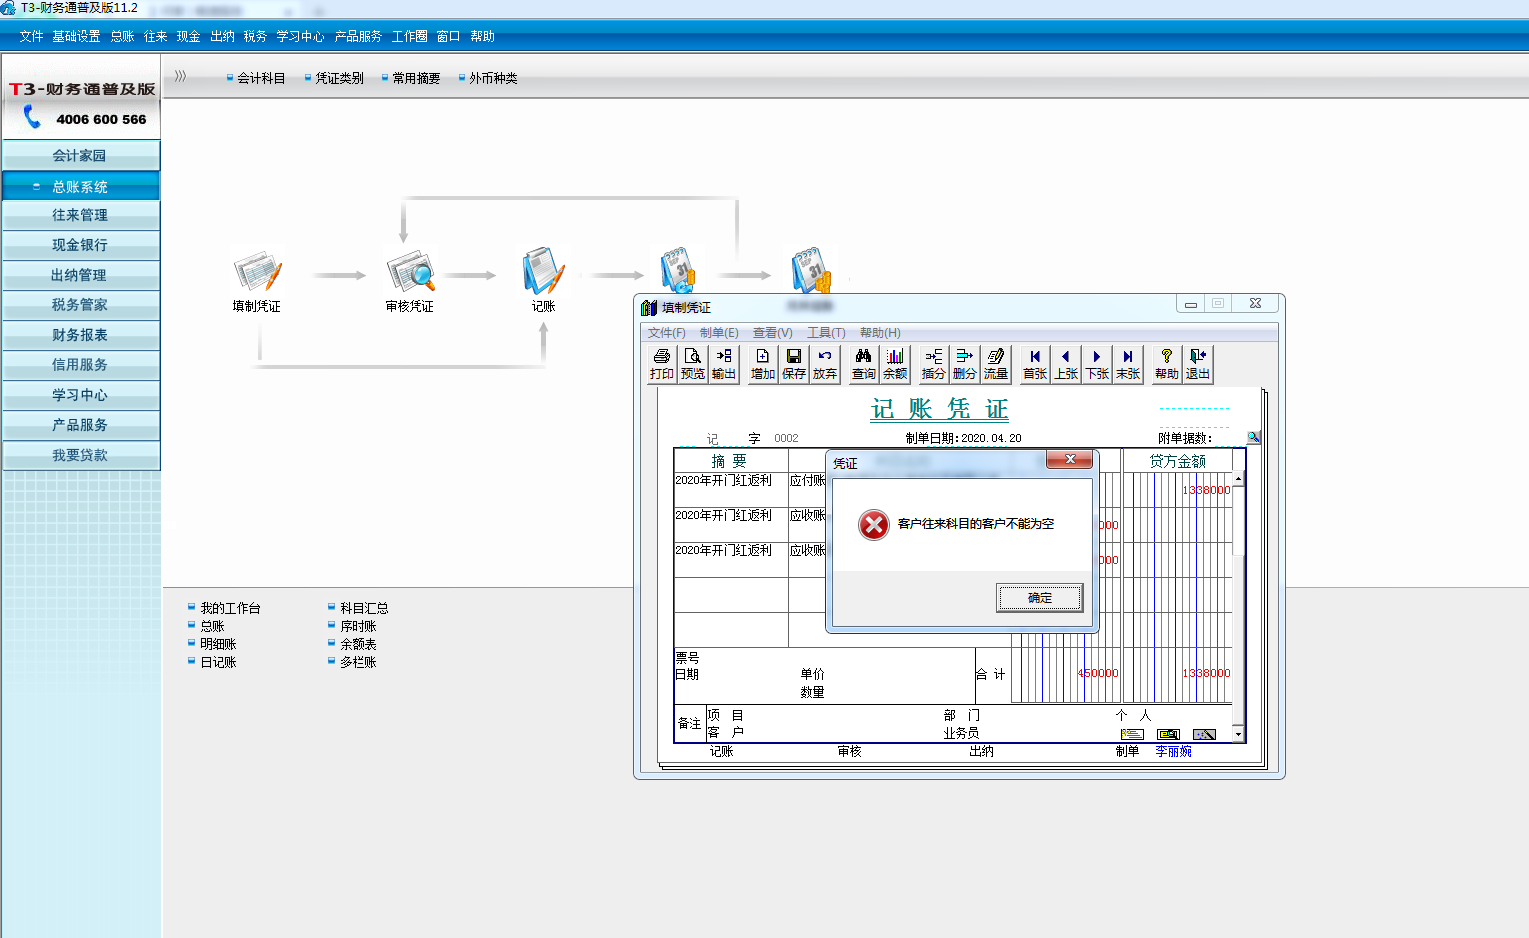Click the 输出 export toolbar icon
Viewport: 1529px width, 938px height.
723,364
